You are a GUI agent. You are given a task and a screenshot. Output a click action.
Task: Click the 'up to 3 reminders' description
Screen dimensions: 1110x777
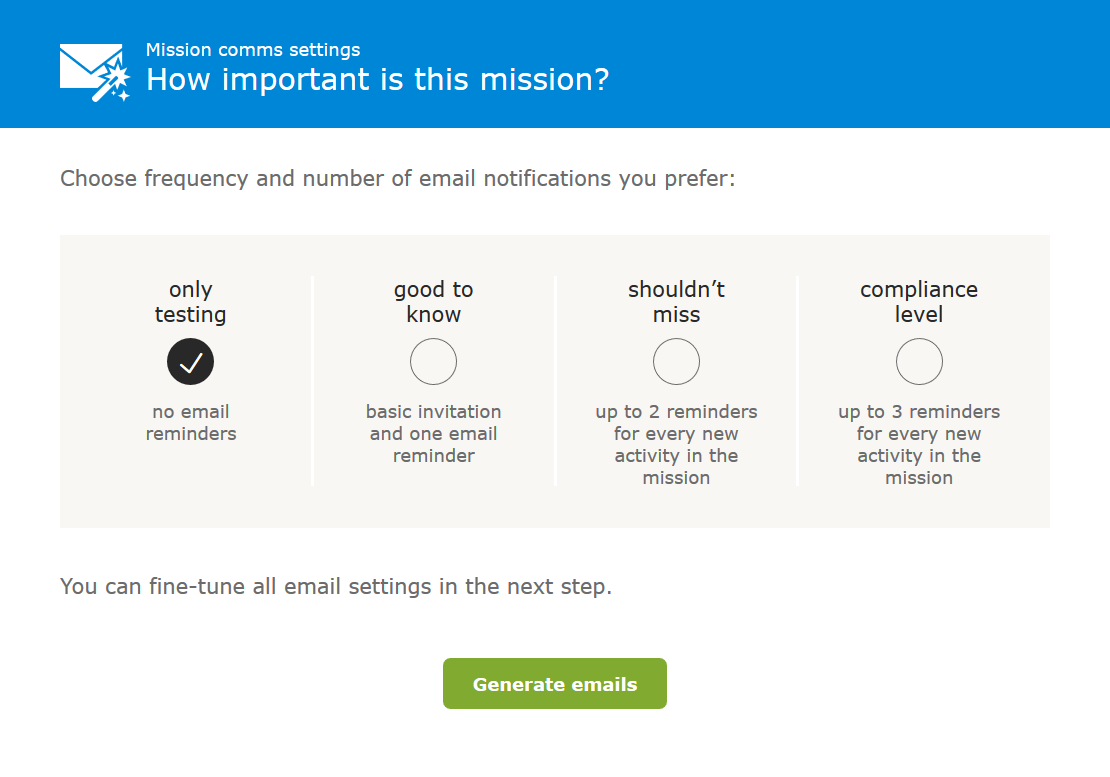click(919, 444)
